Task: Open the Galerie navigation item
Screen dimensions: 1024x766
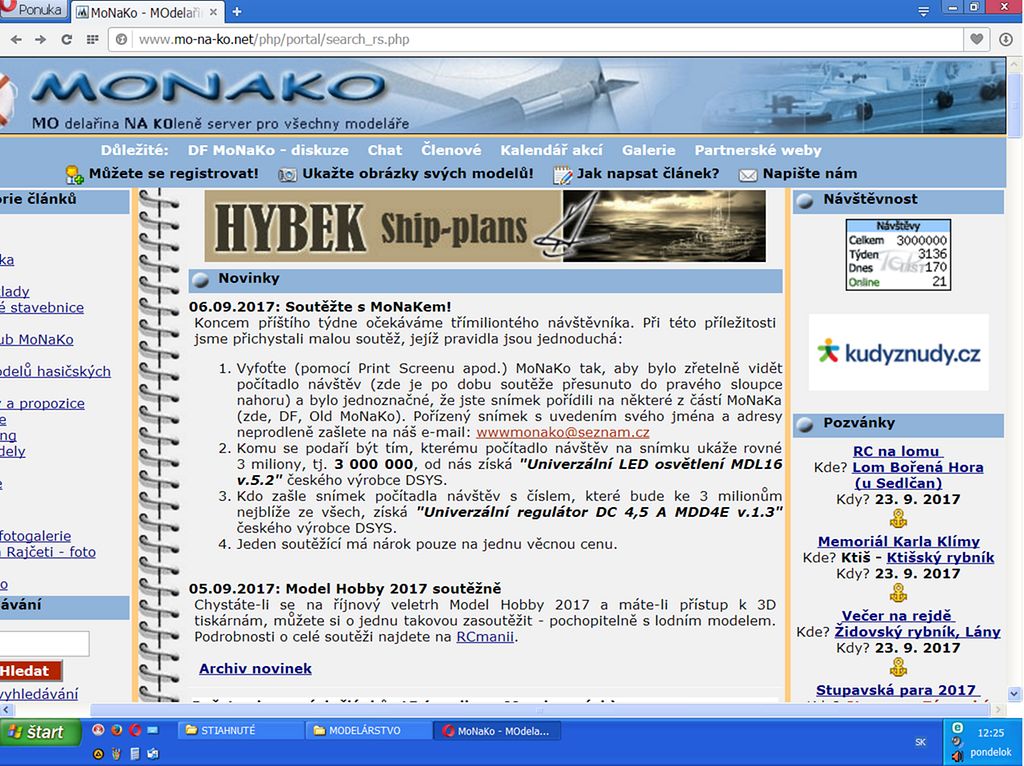Action: [648, 150]
